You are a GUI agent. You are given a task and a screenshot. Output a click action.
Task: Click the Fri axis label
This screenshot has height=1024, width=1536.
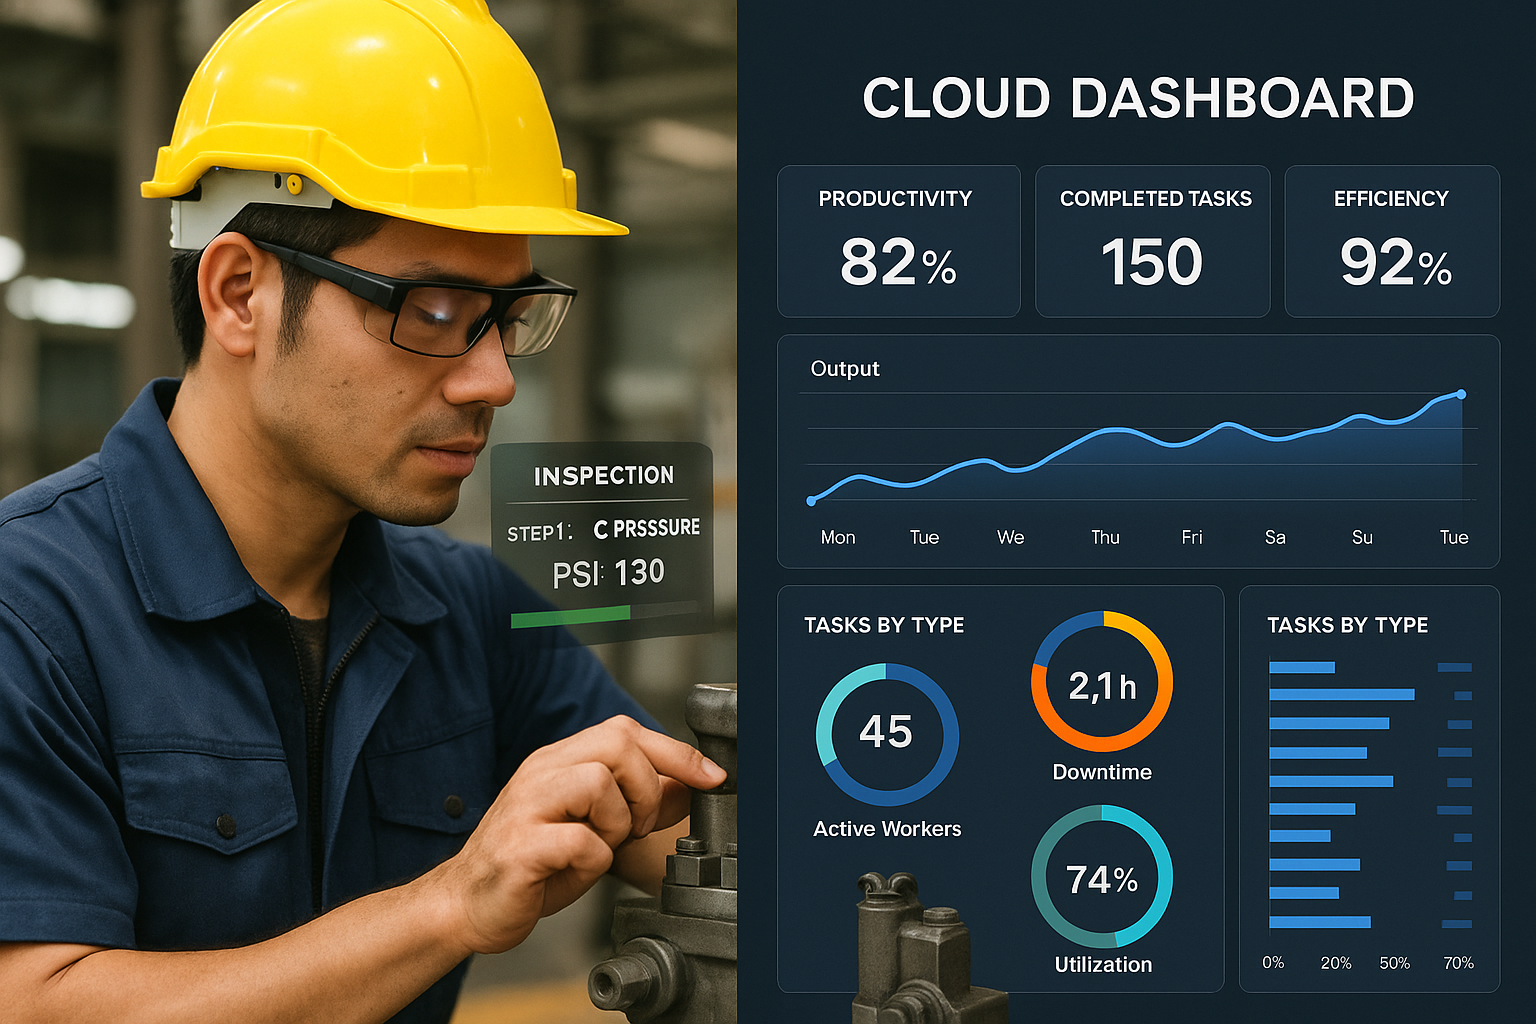1192,538
